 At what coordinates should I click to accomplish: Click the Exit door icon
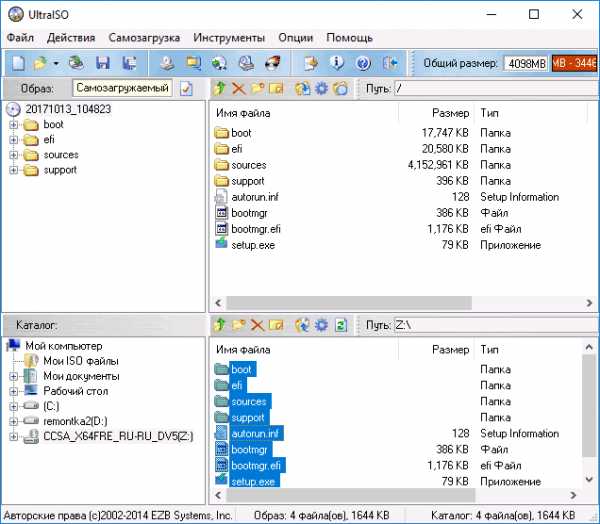[x=390, y=63]
